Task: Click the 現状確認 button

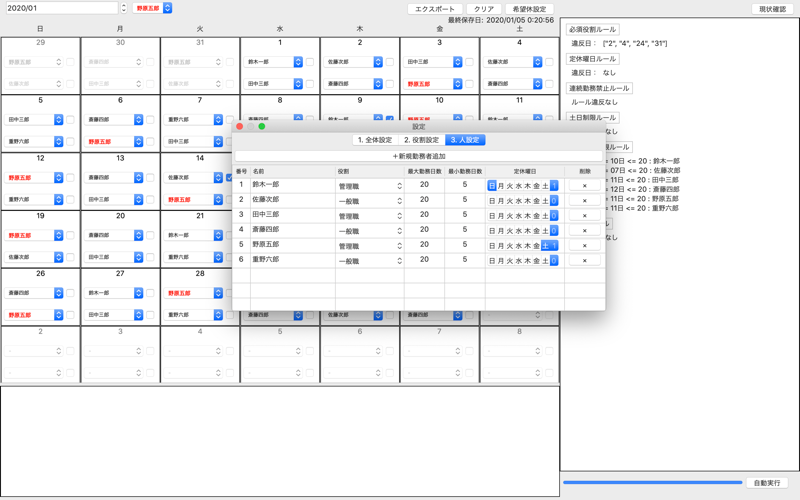Action: coord(772,9)
